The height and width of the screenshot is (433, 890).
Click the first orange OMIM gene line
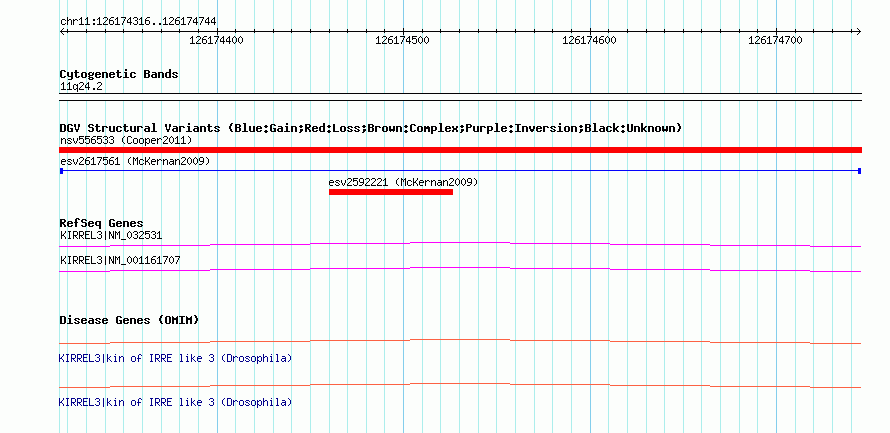click(x=460, y=342)
